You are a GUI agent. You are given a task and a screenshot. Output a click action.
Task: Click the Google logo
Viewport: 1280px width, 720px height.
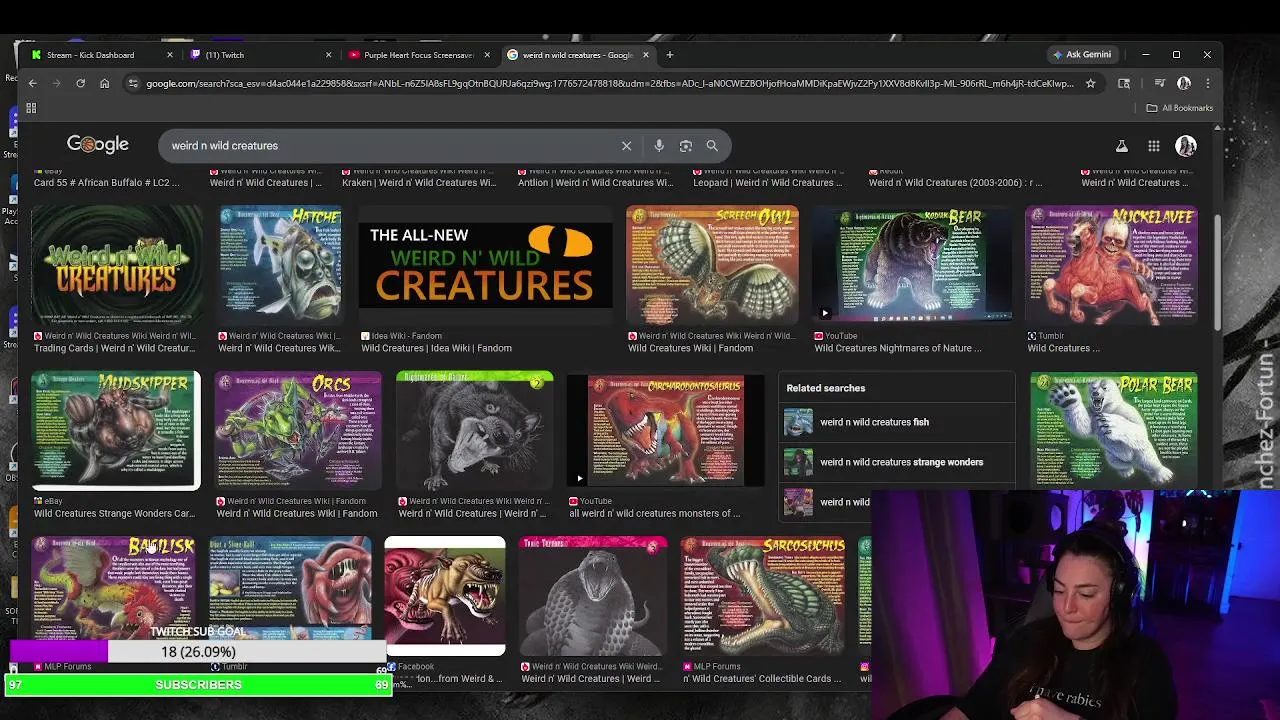tap(97, 145)
